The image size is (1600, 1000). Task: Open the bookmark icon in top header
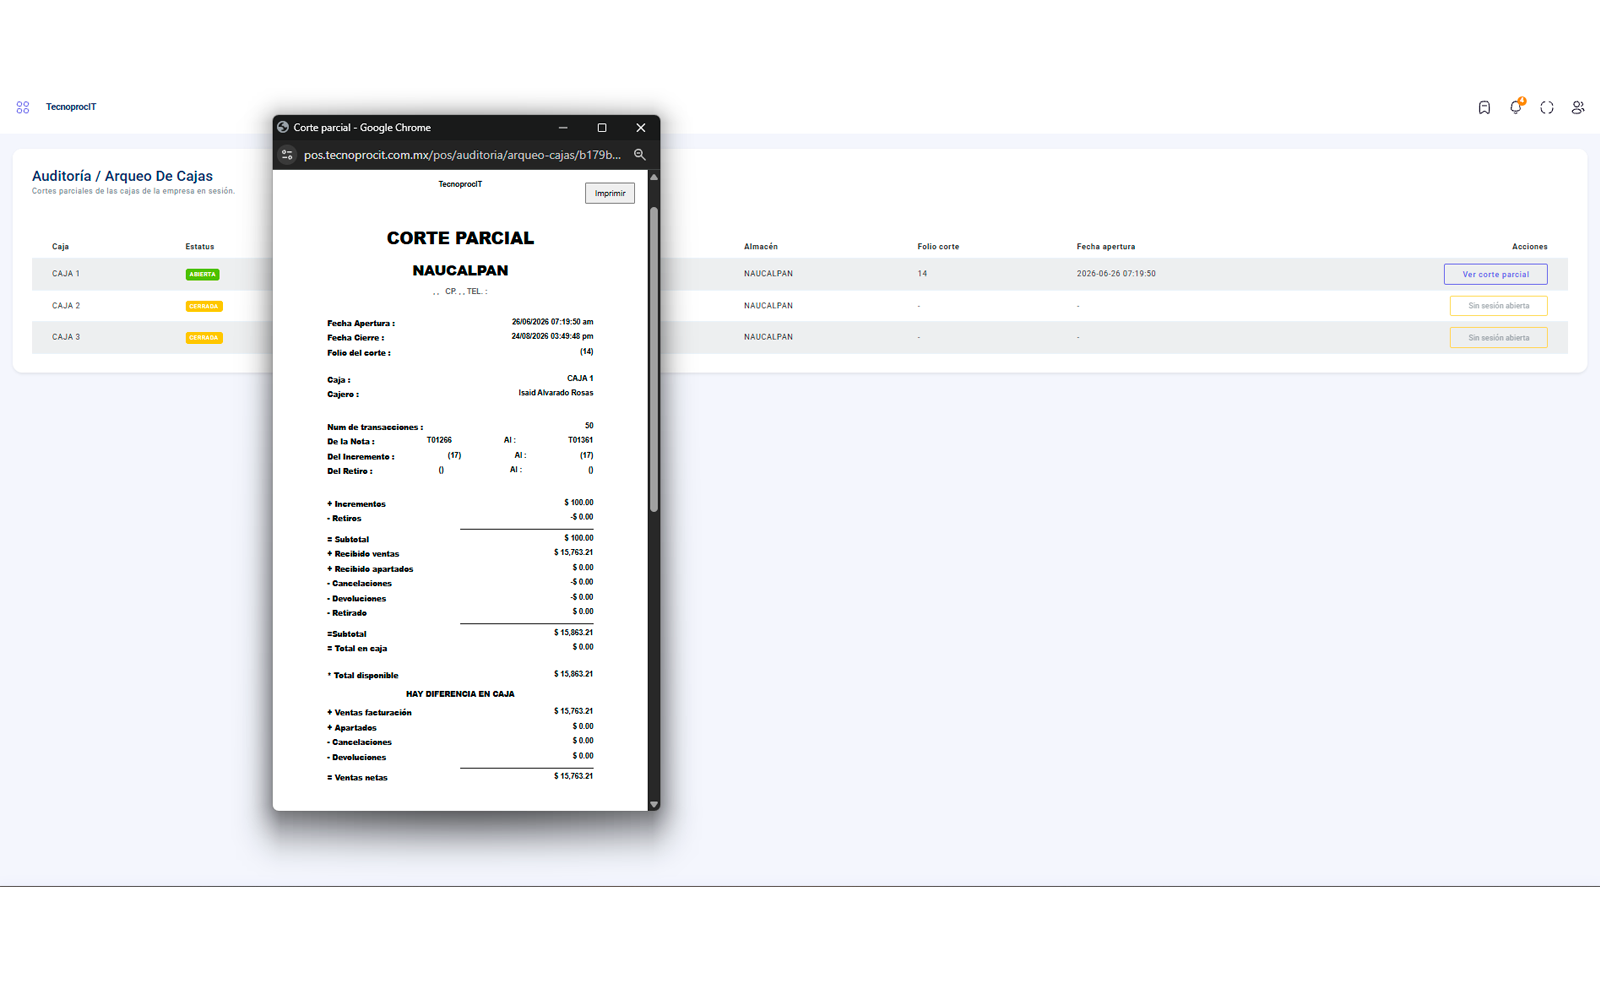click(x=1484, y=107)
